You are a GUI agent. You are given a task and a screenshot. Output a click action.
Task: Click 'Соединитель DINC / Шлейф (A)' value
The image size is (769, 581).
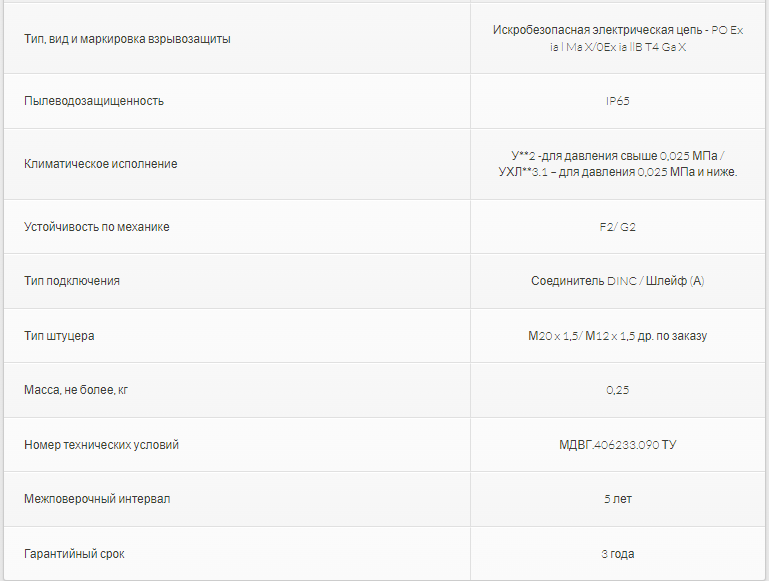pyautogui.click(x=617, y=281)
